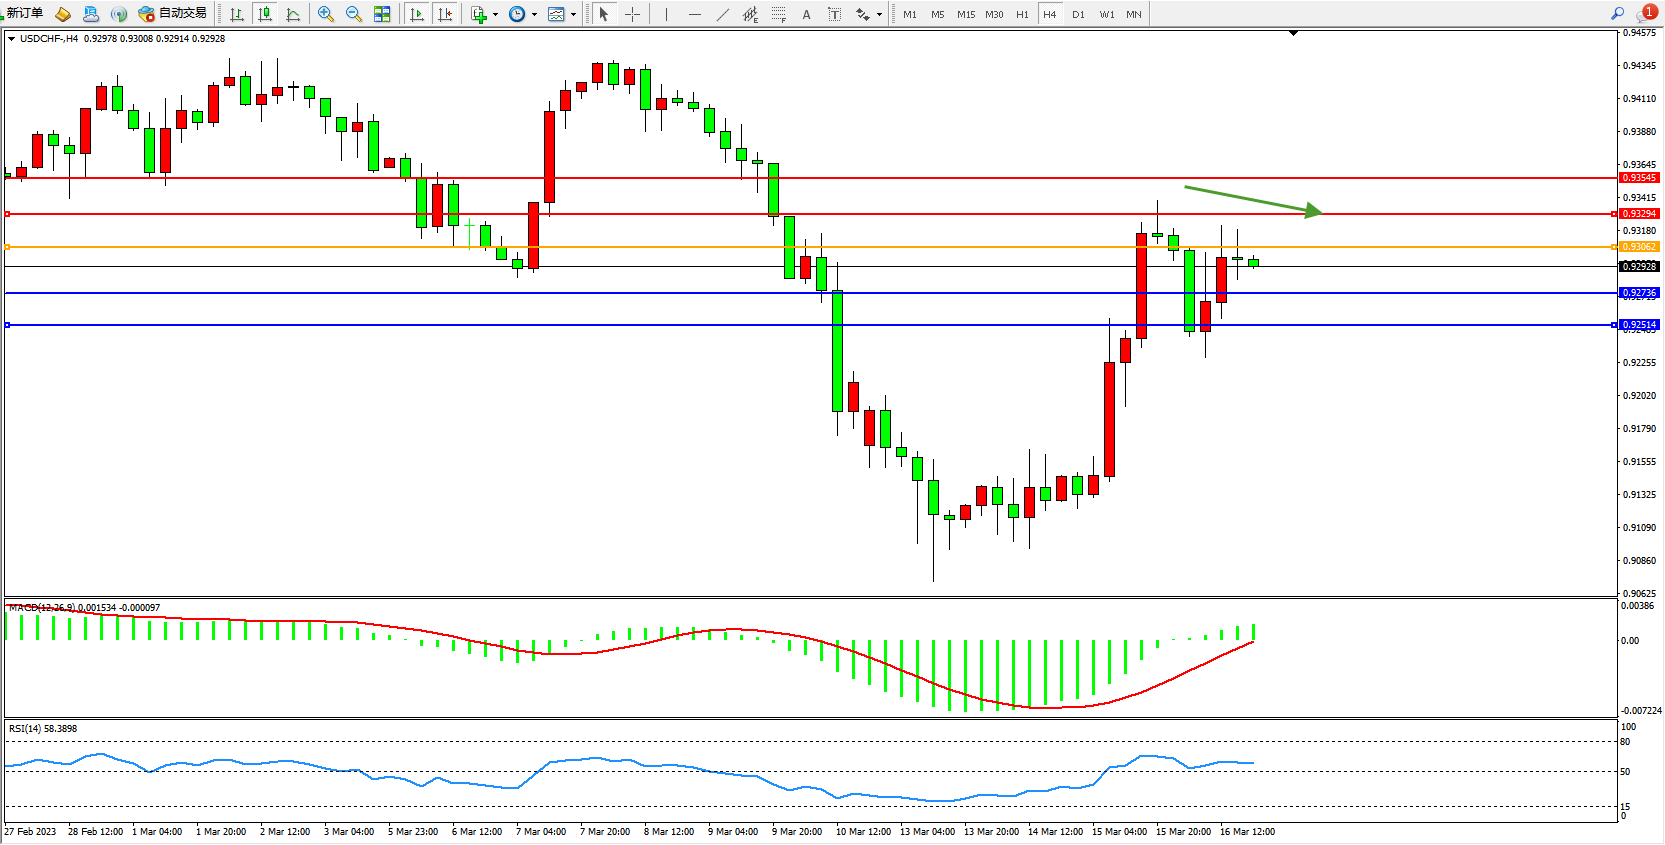Click the red 0.93545 price level label
The image size is (1665, 845).
pos(1638,178)
